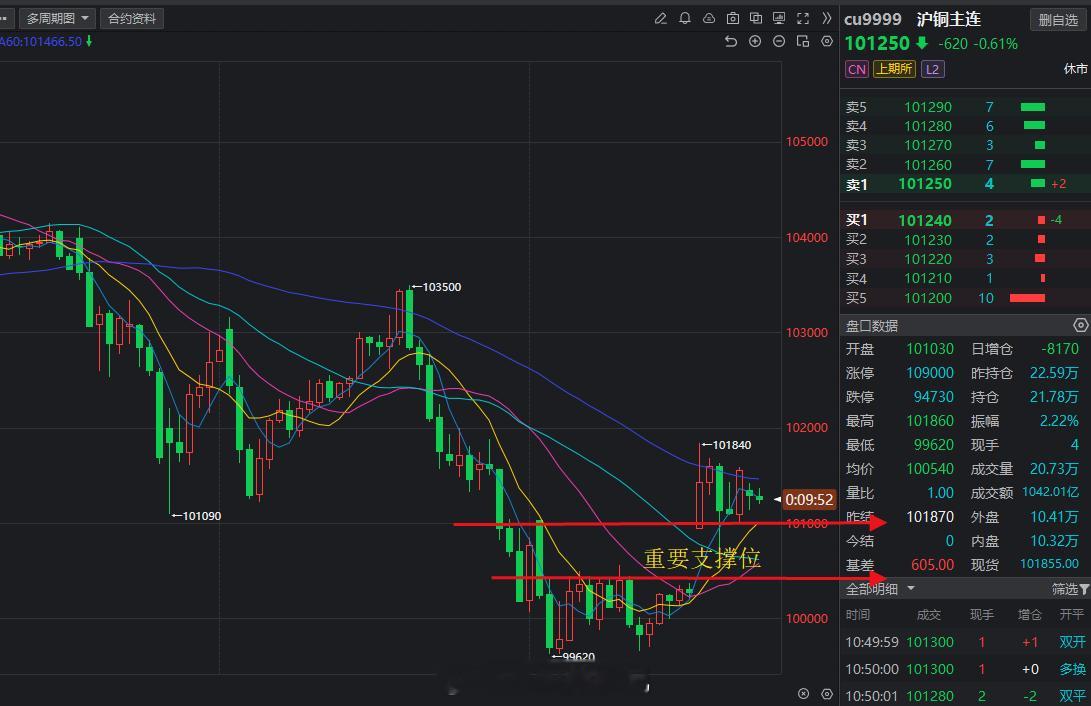Click 均价 value 100540
The image size is (1091, 706).
pyautogui.click(x=930, y=469)
